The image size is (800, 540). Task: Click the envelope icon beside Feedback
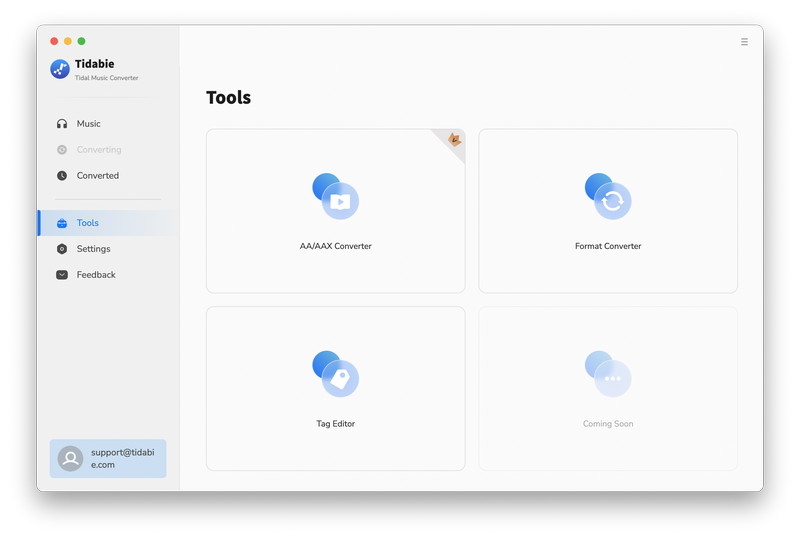(x=62, y=275)
